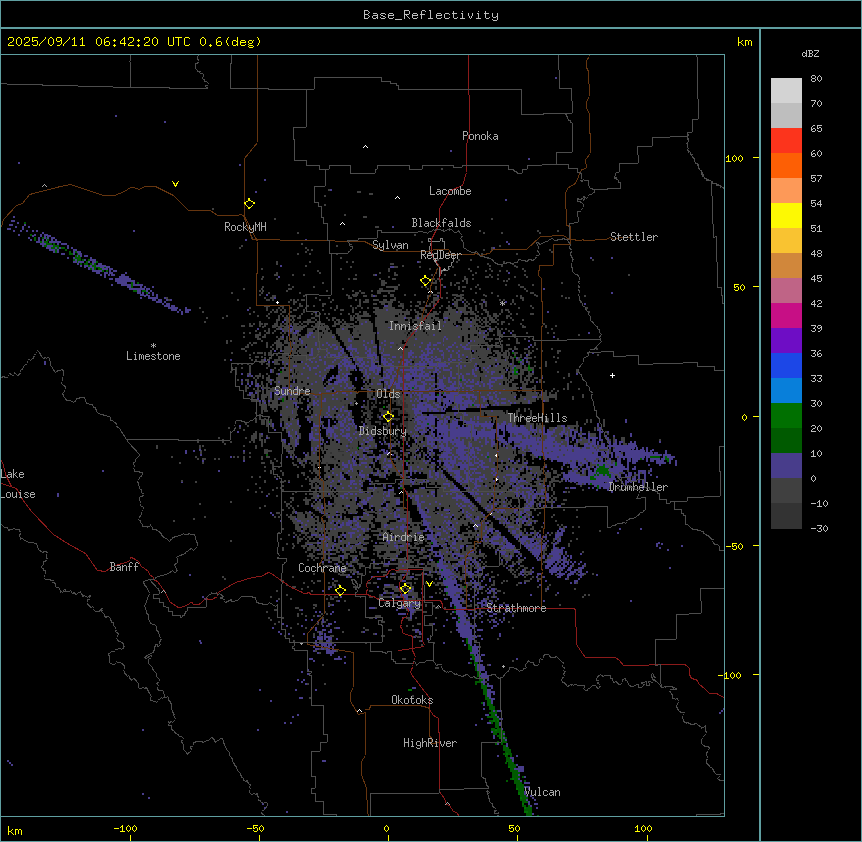Image resolution: width=862 pixels, height=842 pixels.
Task: Click the Cochrane town label
Action: click(x=322, y=568)
